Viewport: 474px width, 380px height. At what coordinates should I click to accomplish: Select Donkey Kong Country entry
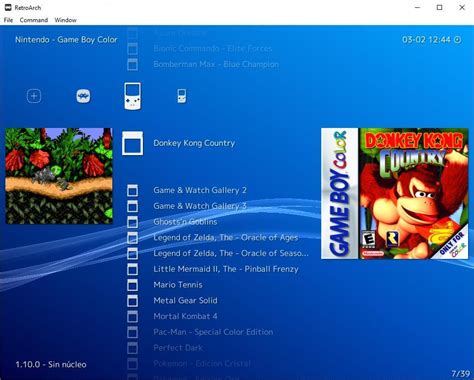click(x=194, y=143)
